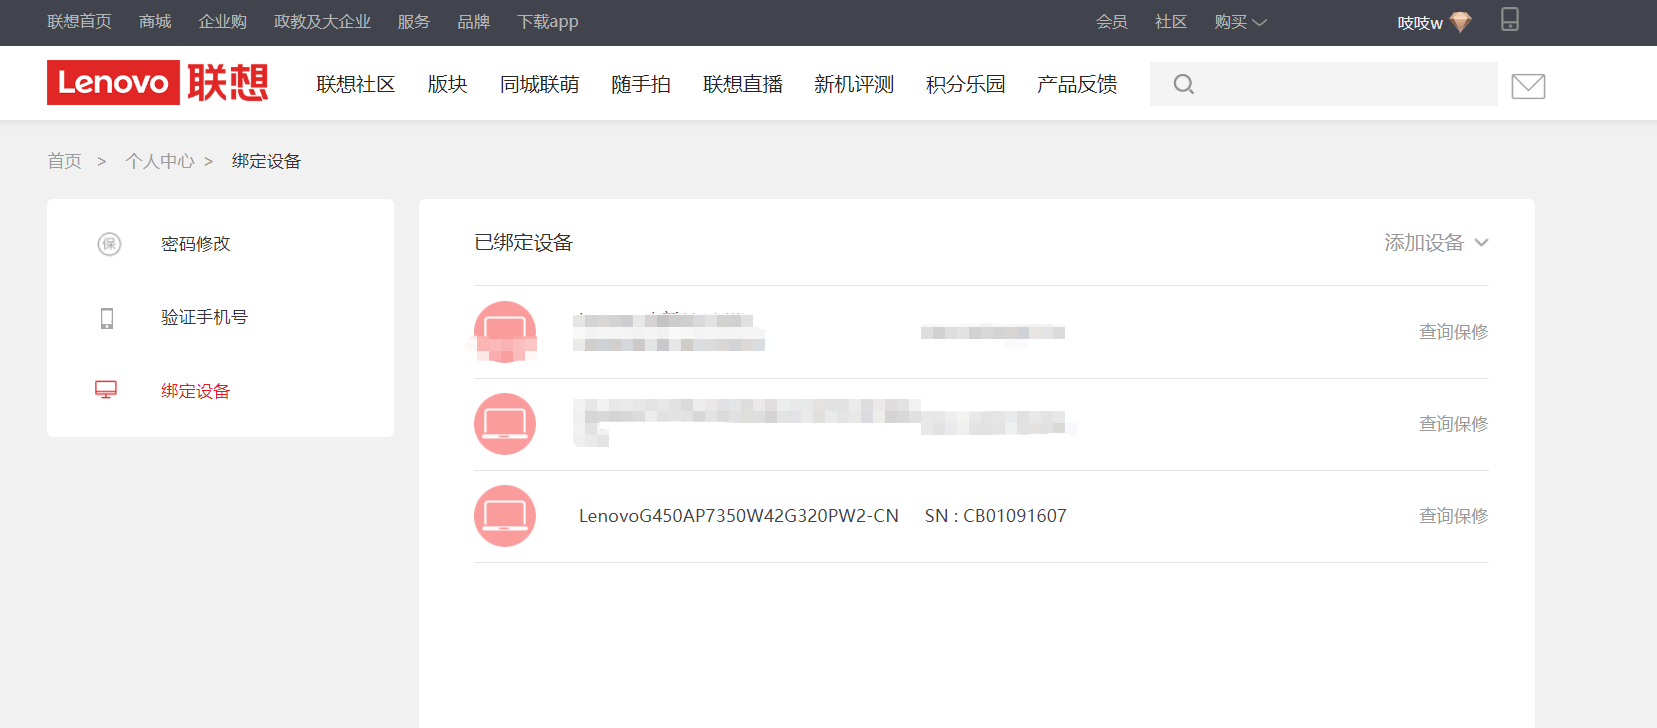The width and height of the screenshot is (1657, 728).
Task: Expand the 购买 dropdown in top bar
Action: [x=1240, y=22]
